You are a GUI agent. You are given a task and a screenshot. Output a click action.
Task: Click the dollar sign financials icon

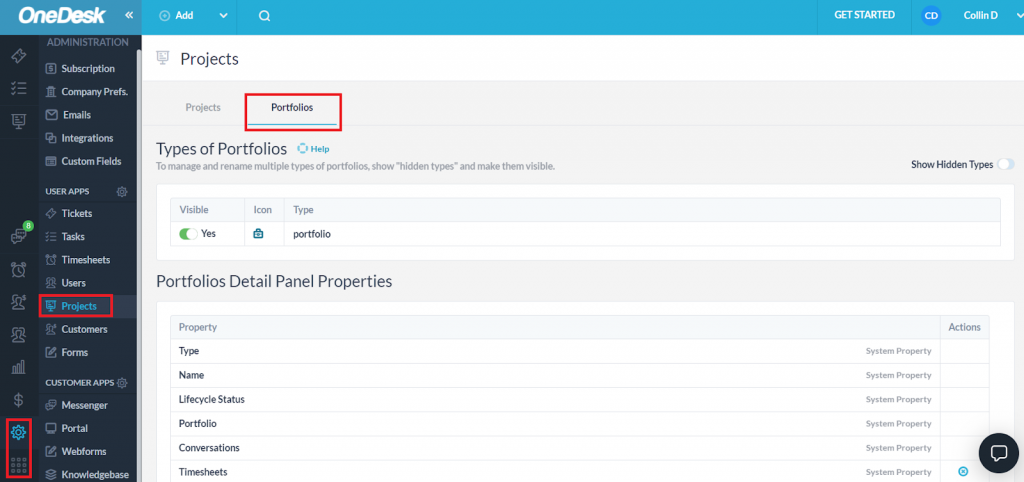click(x=19, y=400)
